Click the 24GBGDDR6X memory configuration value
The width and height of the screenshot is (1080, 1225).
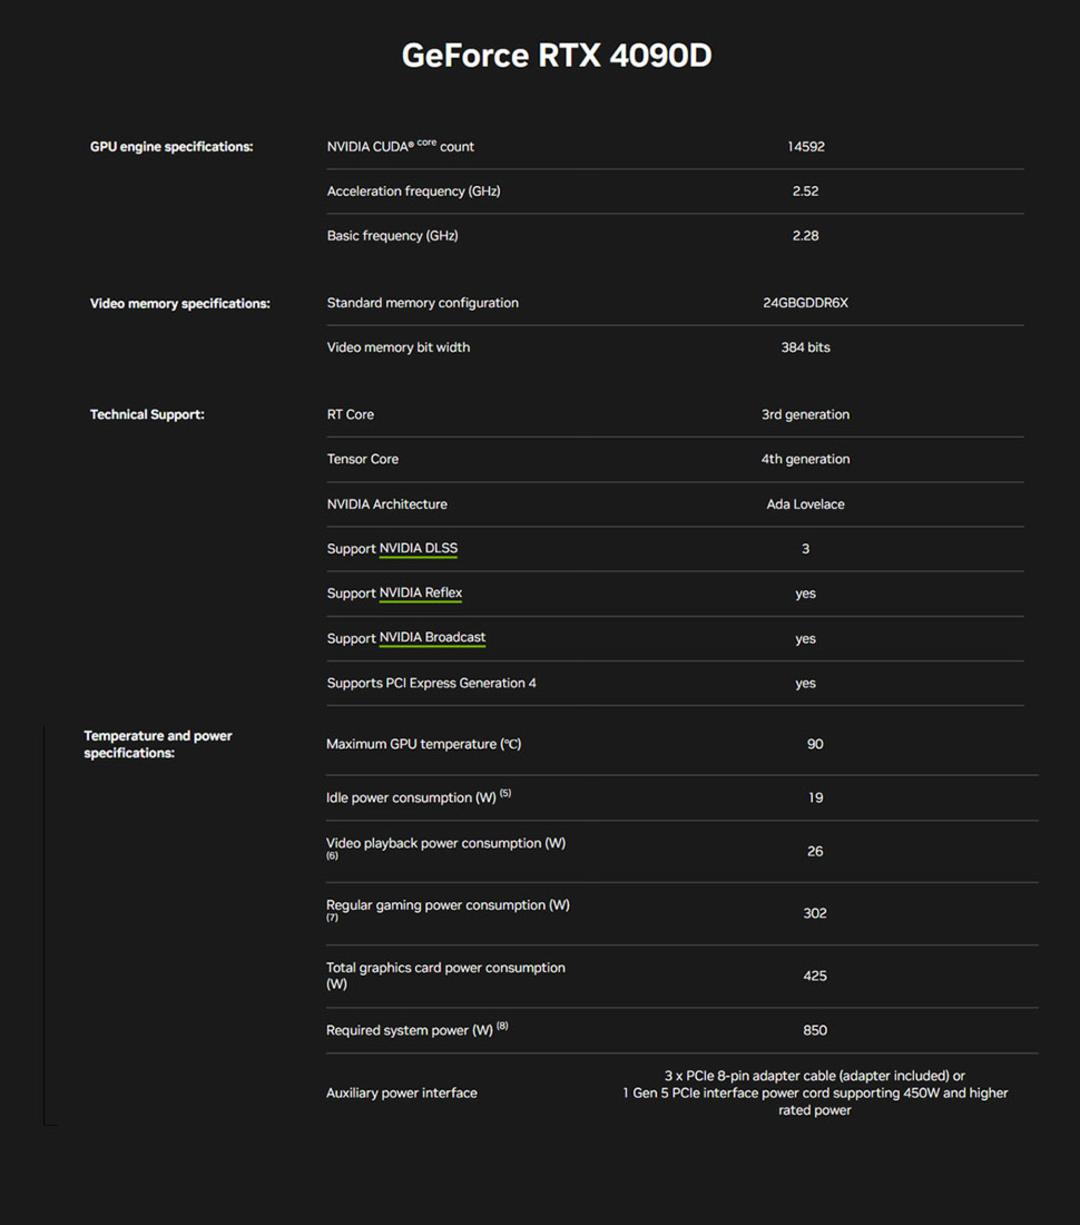tap(806, 303)
